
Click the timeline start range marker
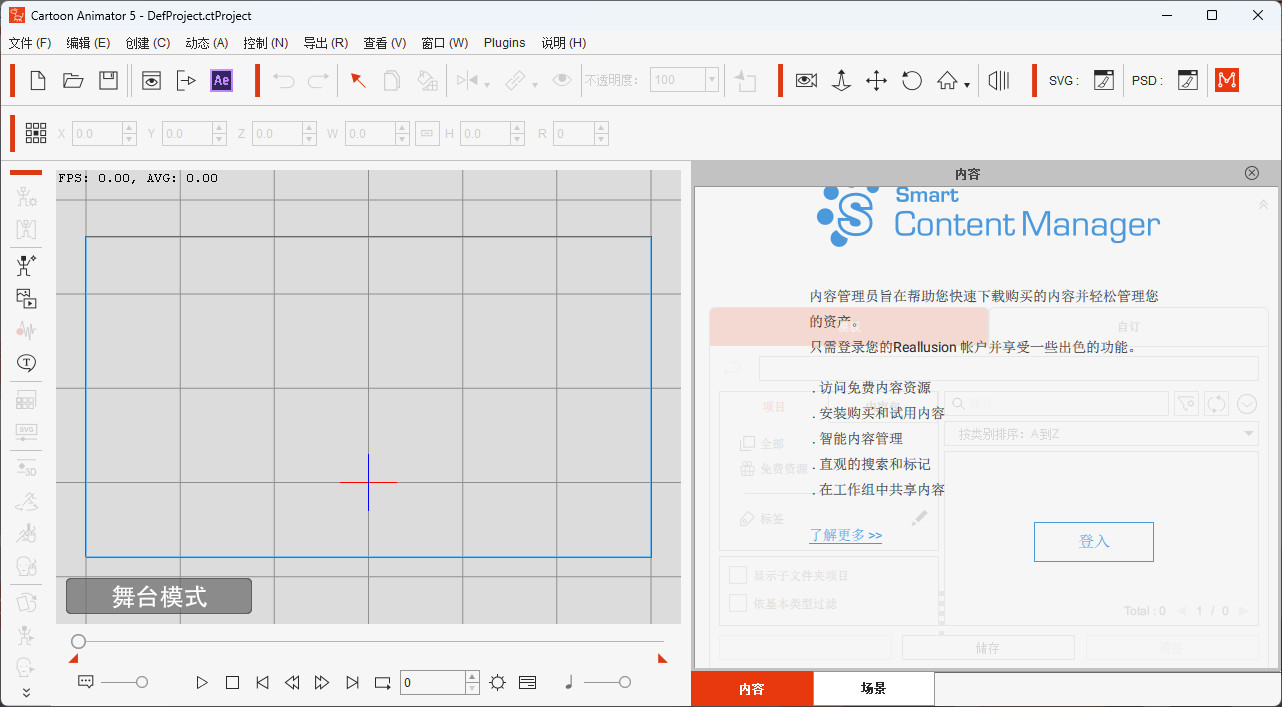[73, 658]
